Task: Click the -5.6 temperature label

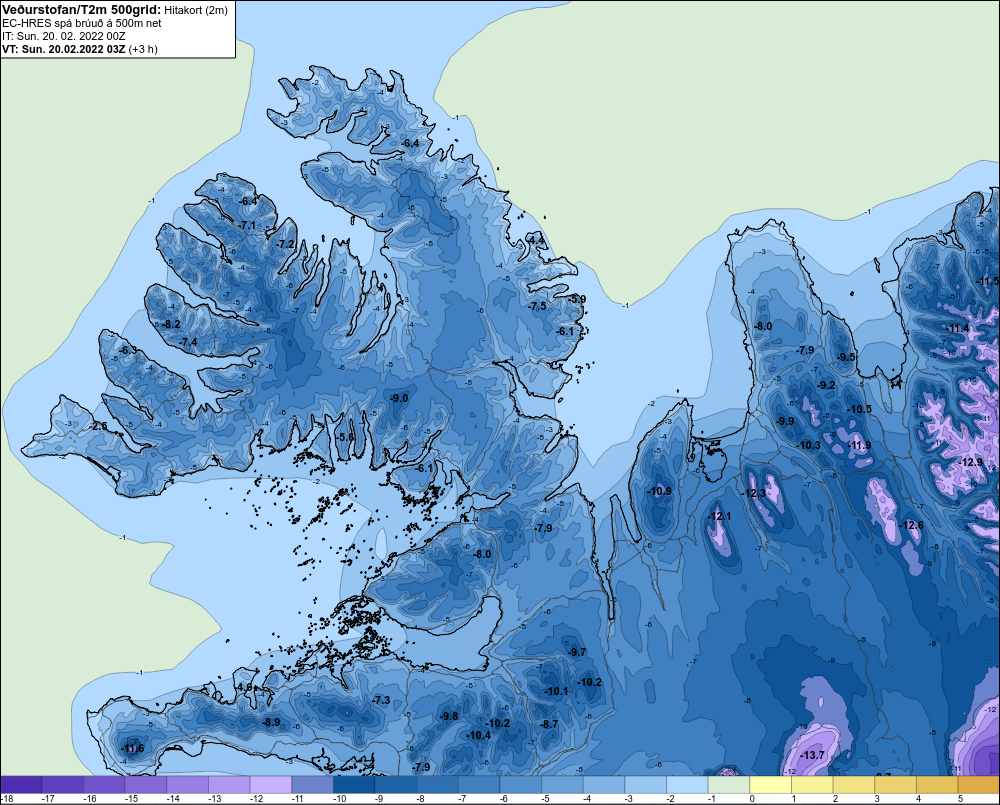Action: pyautogui.click(x=345, y=437)
